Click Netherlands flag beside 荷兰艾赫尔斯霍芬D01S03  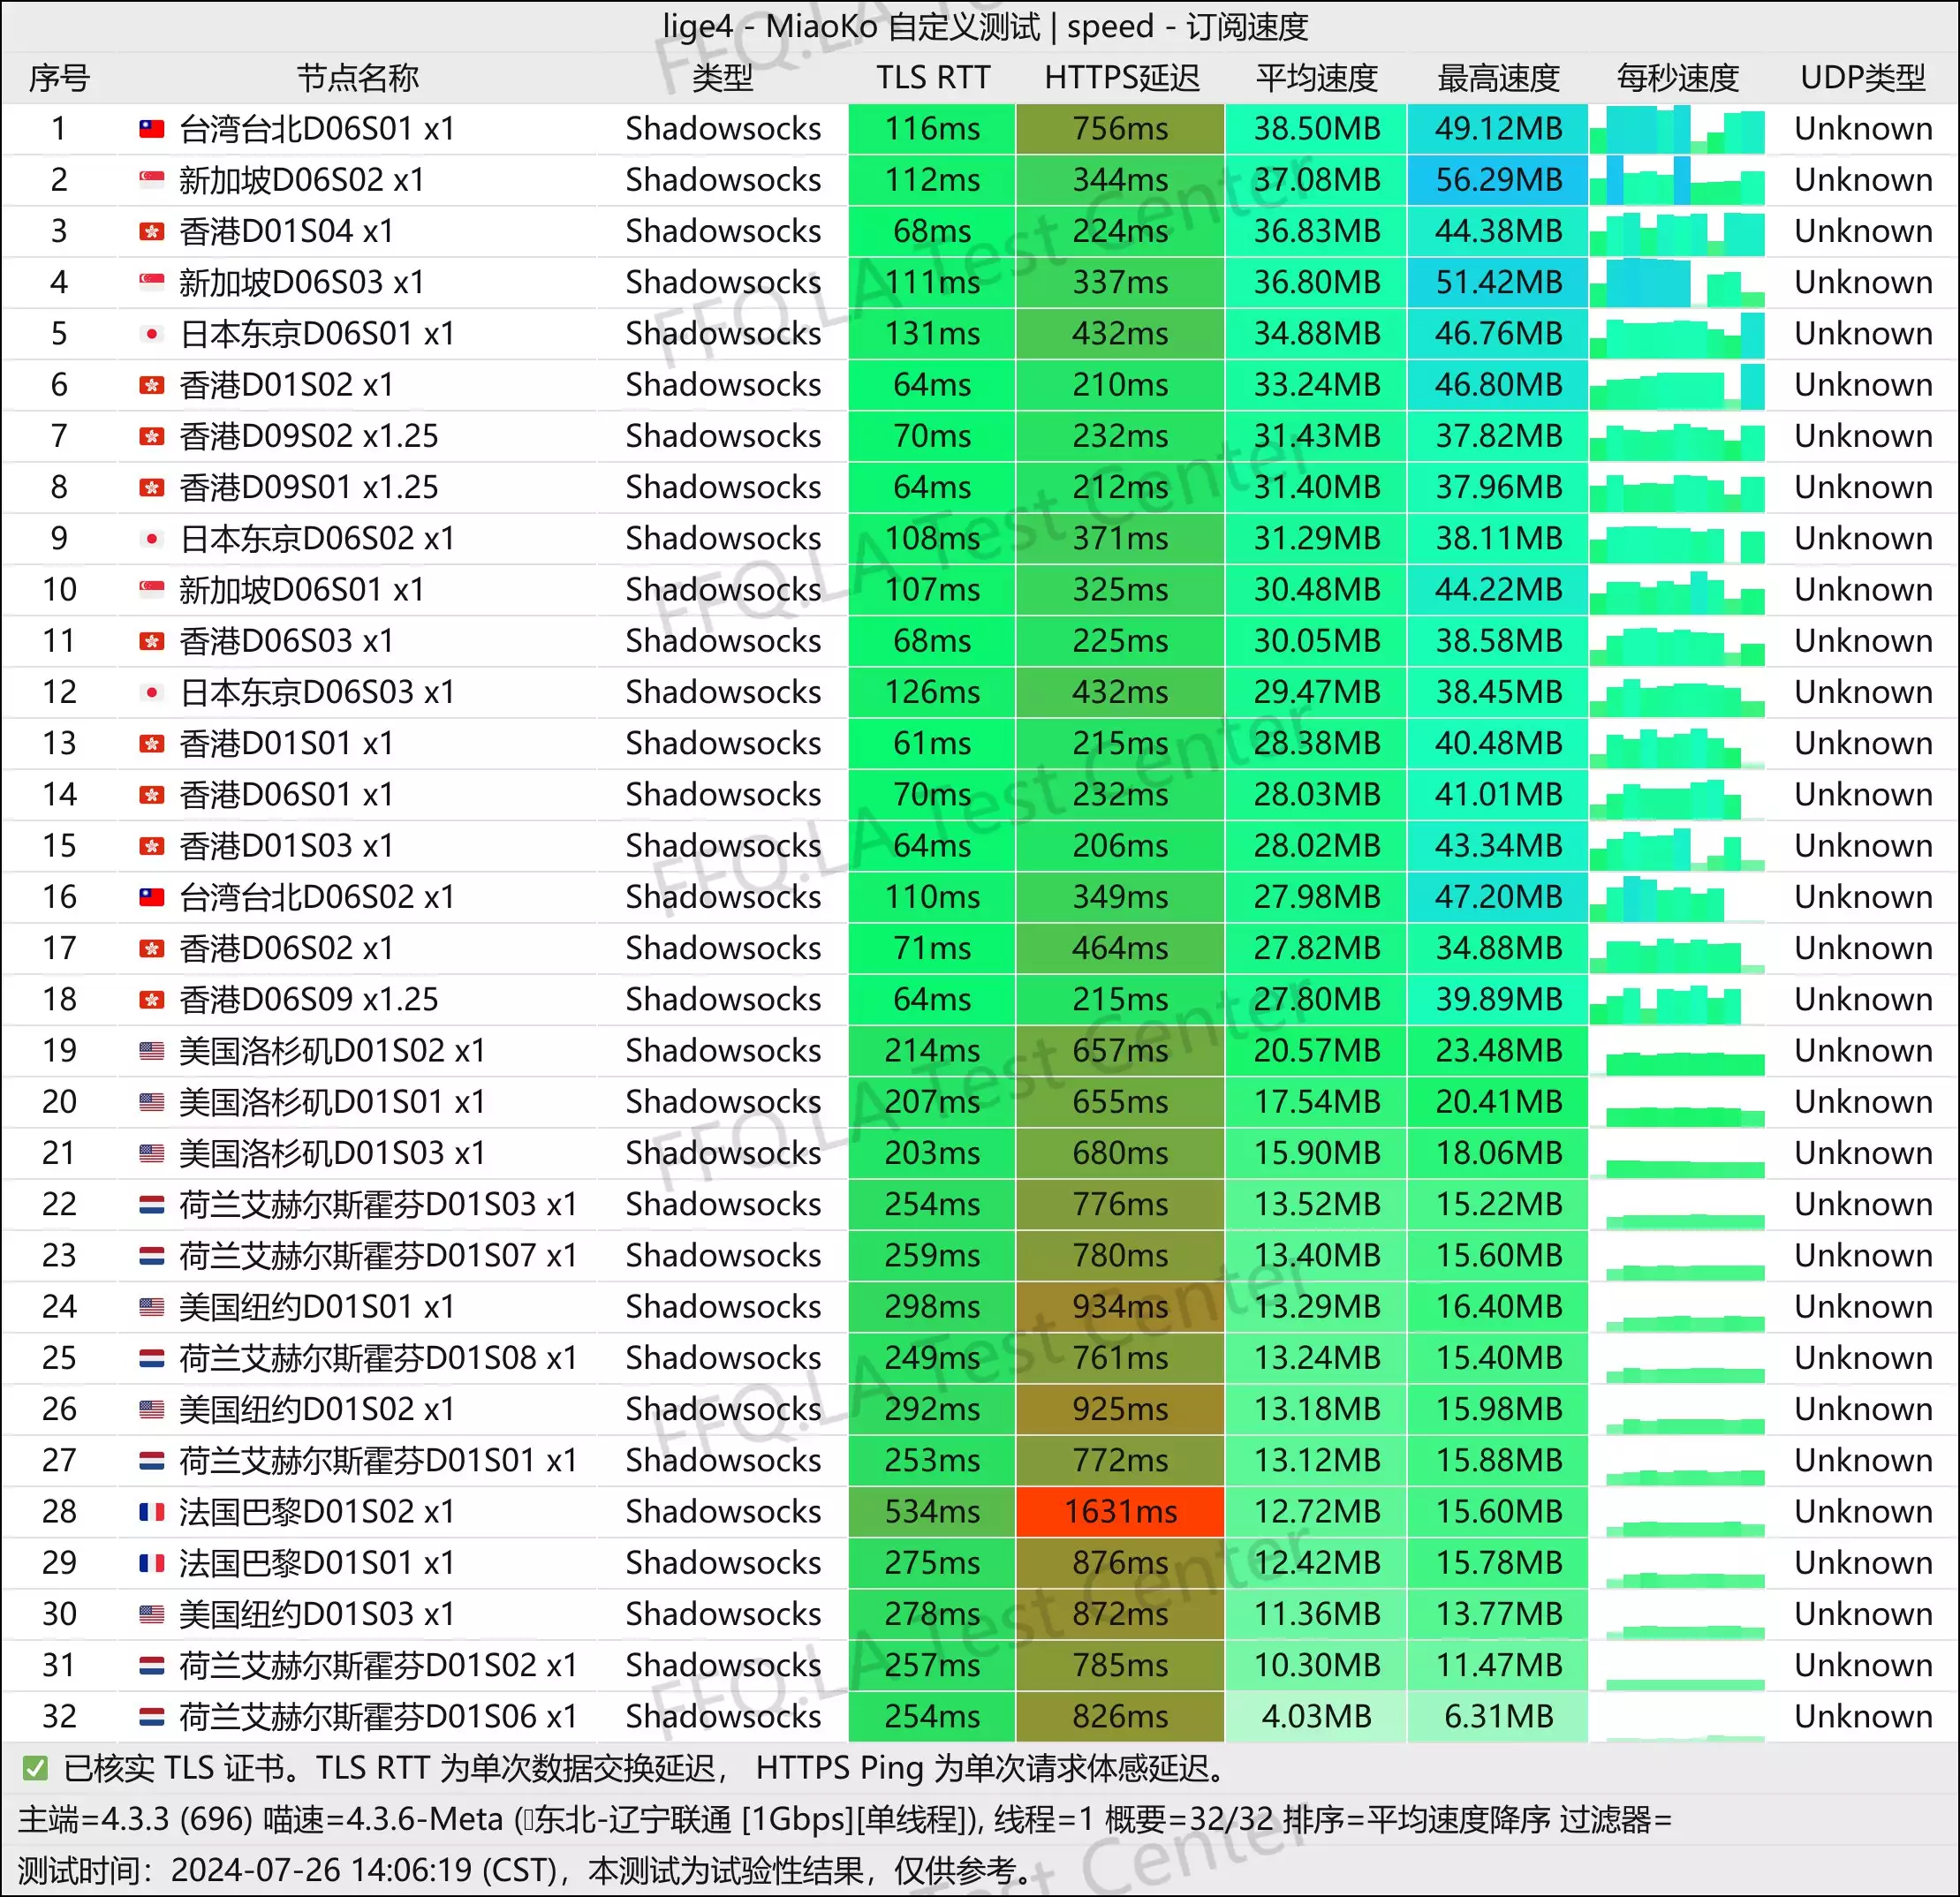coord(151,1205)
